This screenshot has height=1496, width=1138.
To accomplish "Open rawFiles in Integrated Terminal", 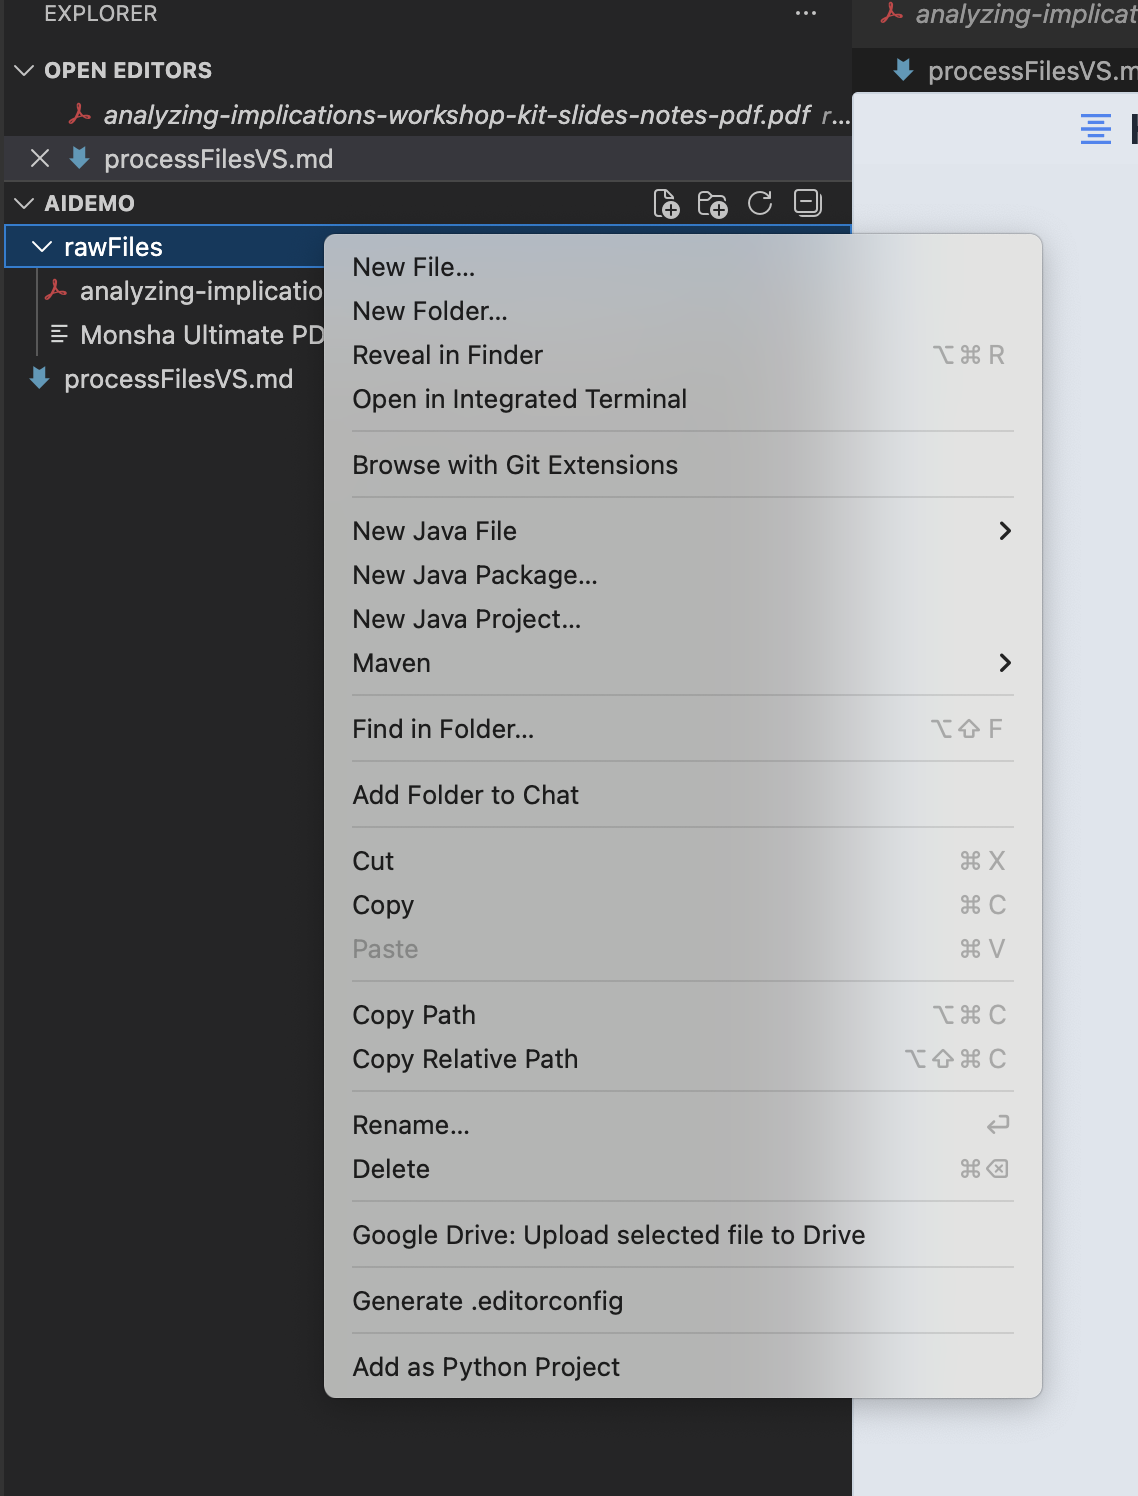I will 519,398.
